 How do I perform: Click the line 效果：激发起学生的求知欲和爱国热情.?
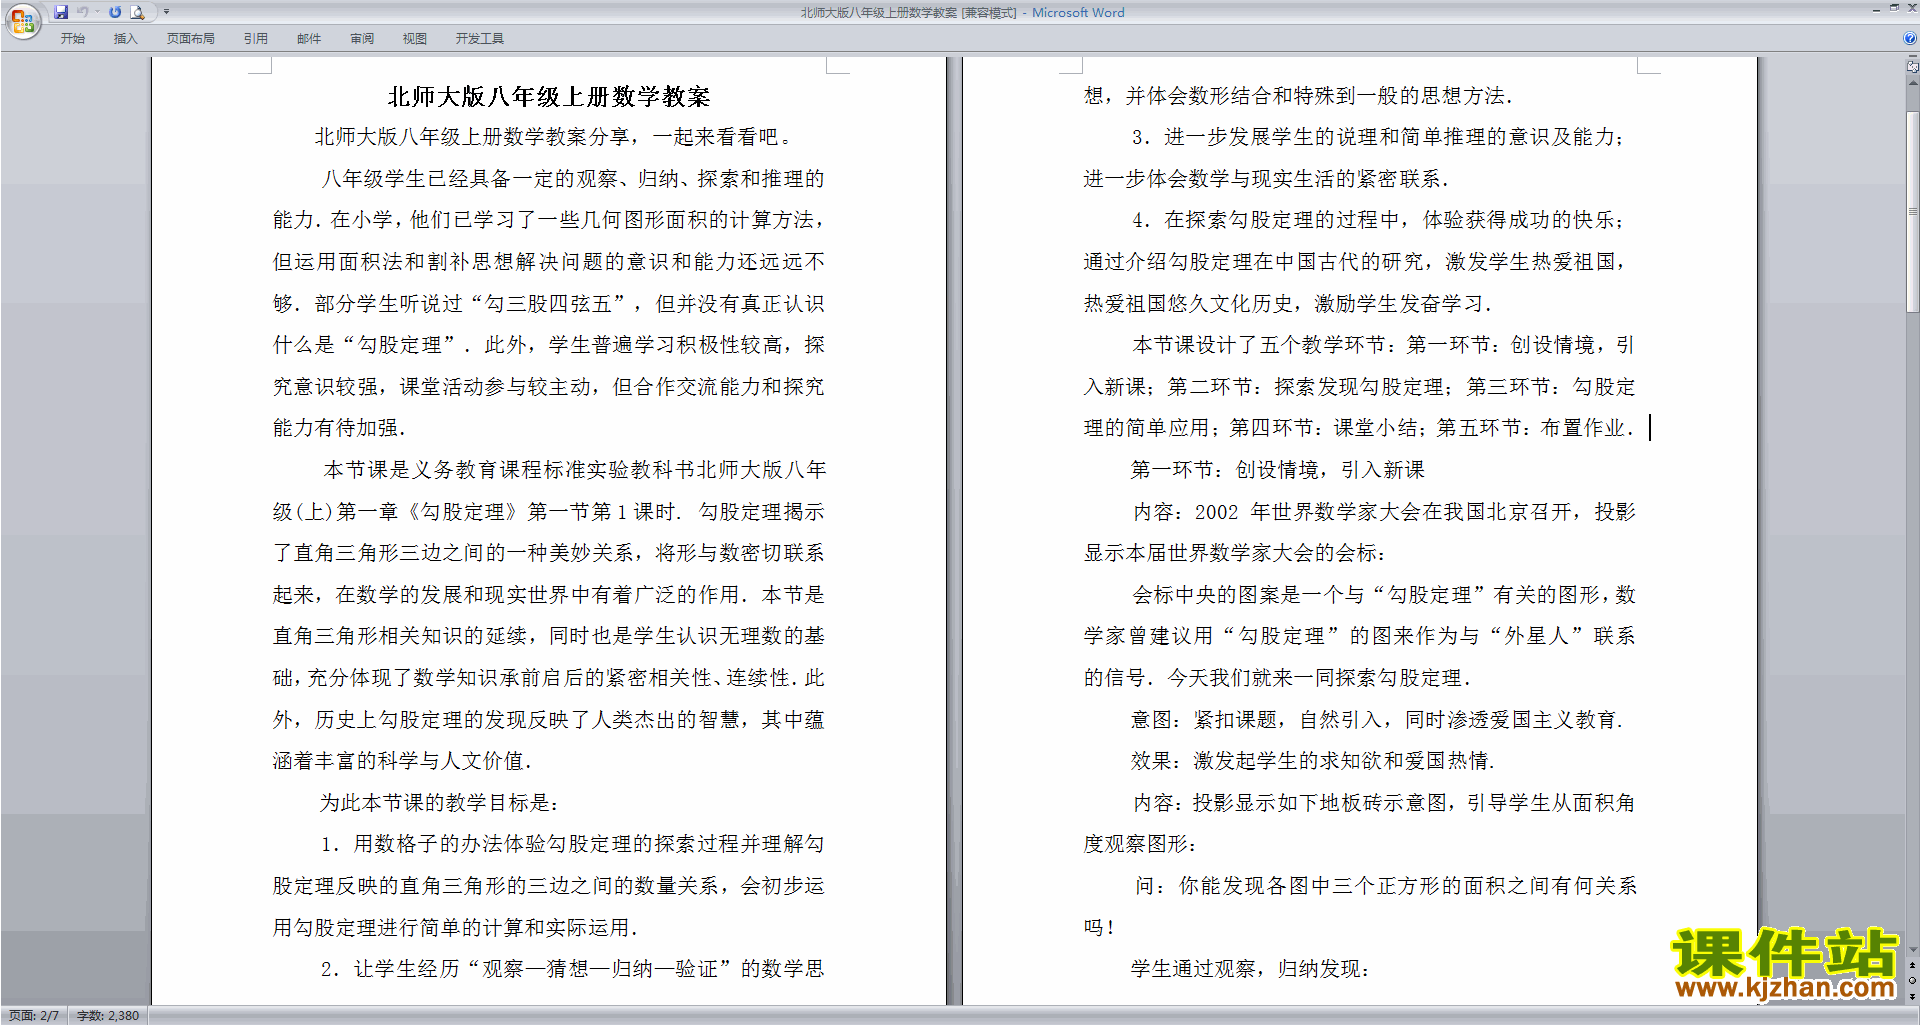pos(1313,761)
